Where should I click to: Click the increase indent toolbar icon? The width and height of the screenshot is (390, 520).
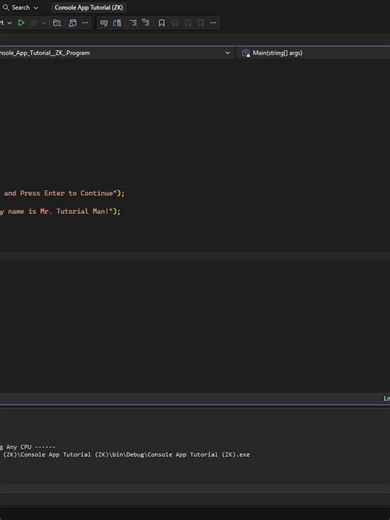point(146,23)
